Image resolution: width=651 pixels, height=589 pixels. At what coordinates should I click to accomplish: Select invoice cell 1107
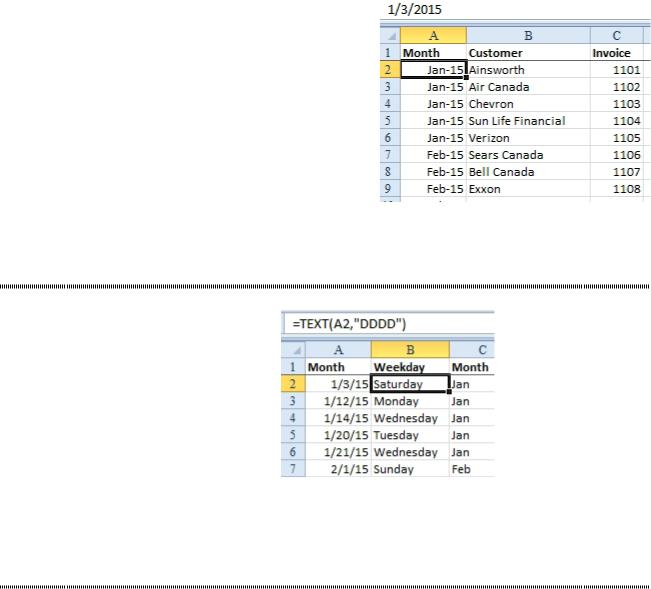pyautogui.click(x=617, y=172)
